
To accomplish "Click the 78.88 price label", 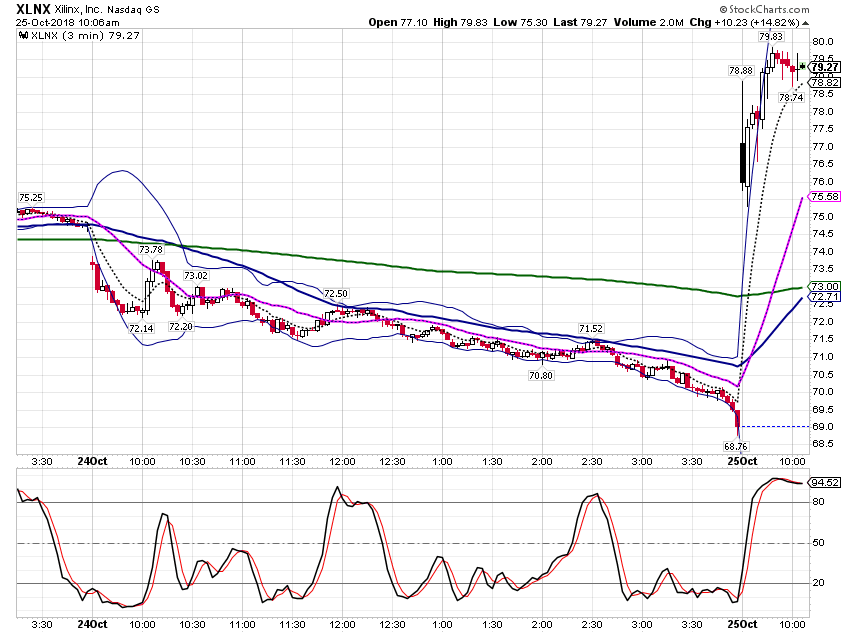I will [x=741, y=71].
